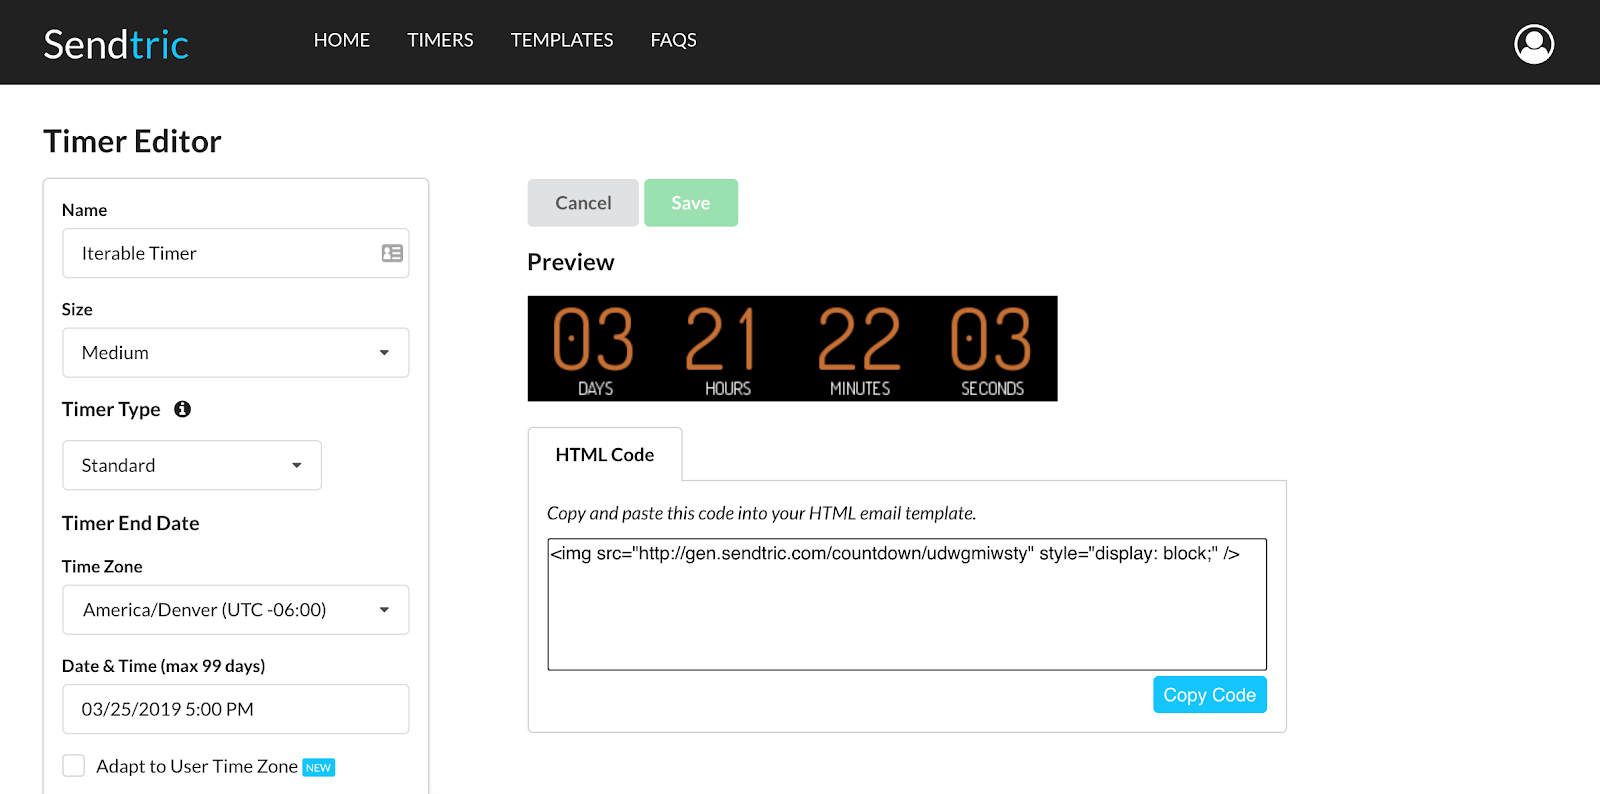Click the Iterable Timer name field

[x=220, y=254]
